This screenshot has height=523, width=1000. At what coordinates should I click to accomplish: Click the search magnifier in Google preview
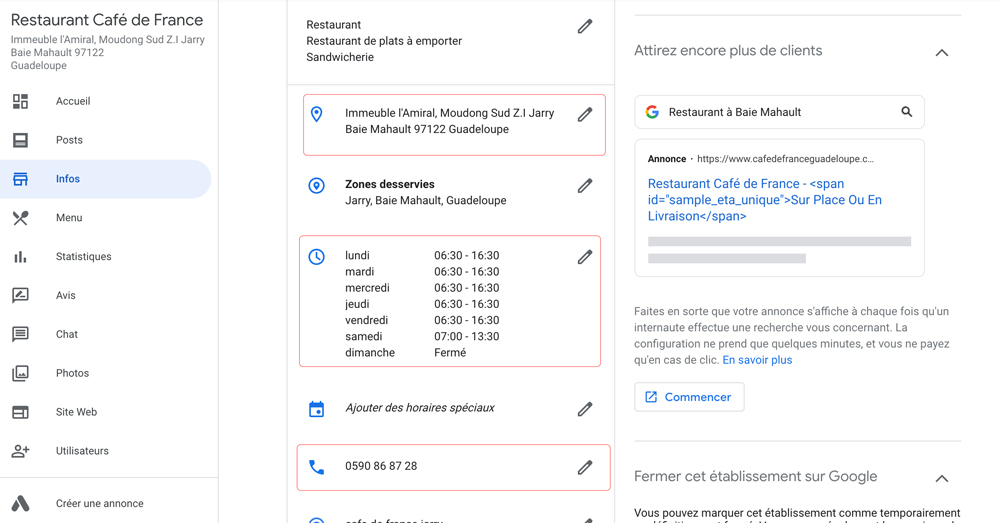(906, 112)
